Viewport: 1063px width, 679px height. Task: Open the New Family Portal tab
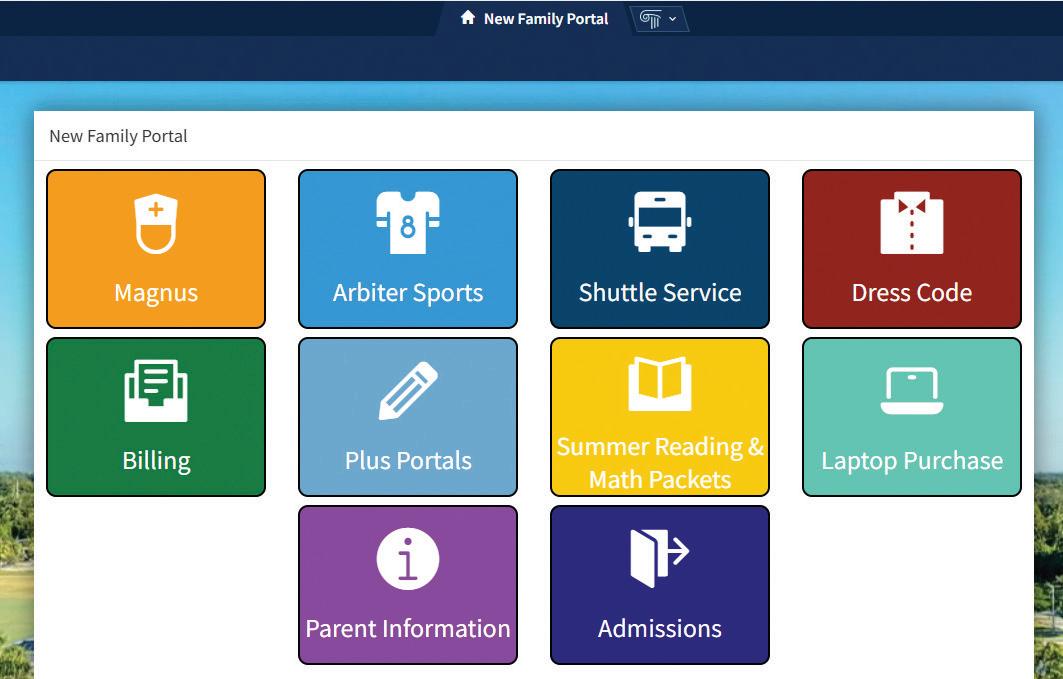pos(534,18)
